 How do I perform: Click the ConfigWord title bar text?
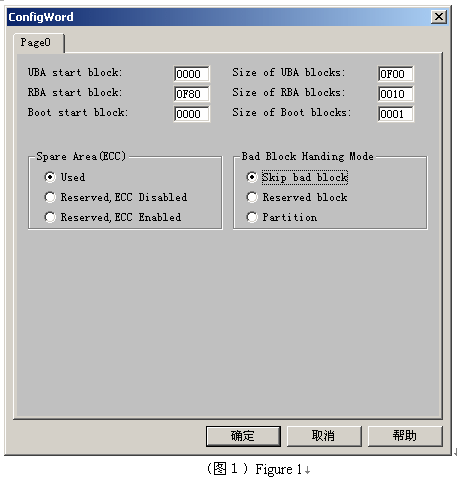[41, 17]
